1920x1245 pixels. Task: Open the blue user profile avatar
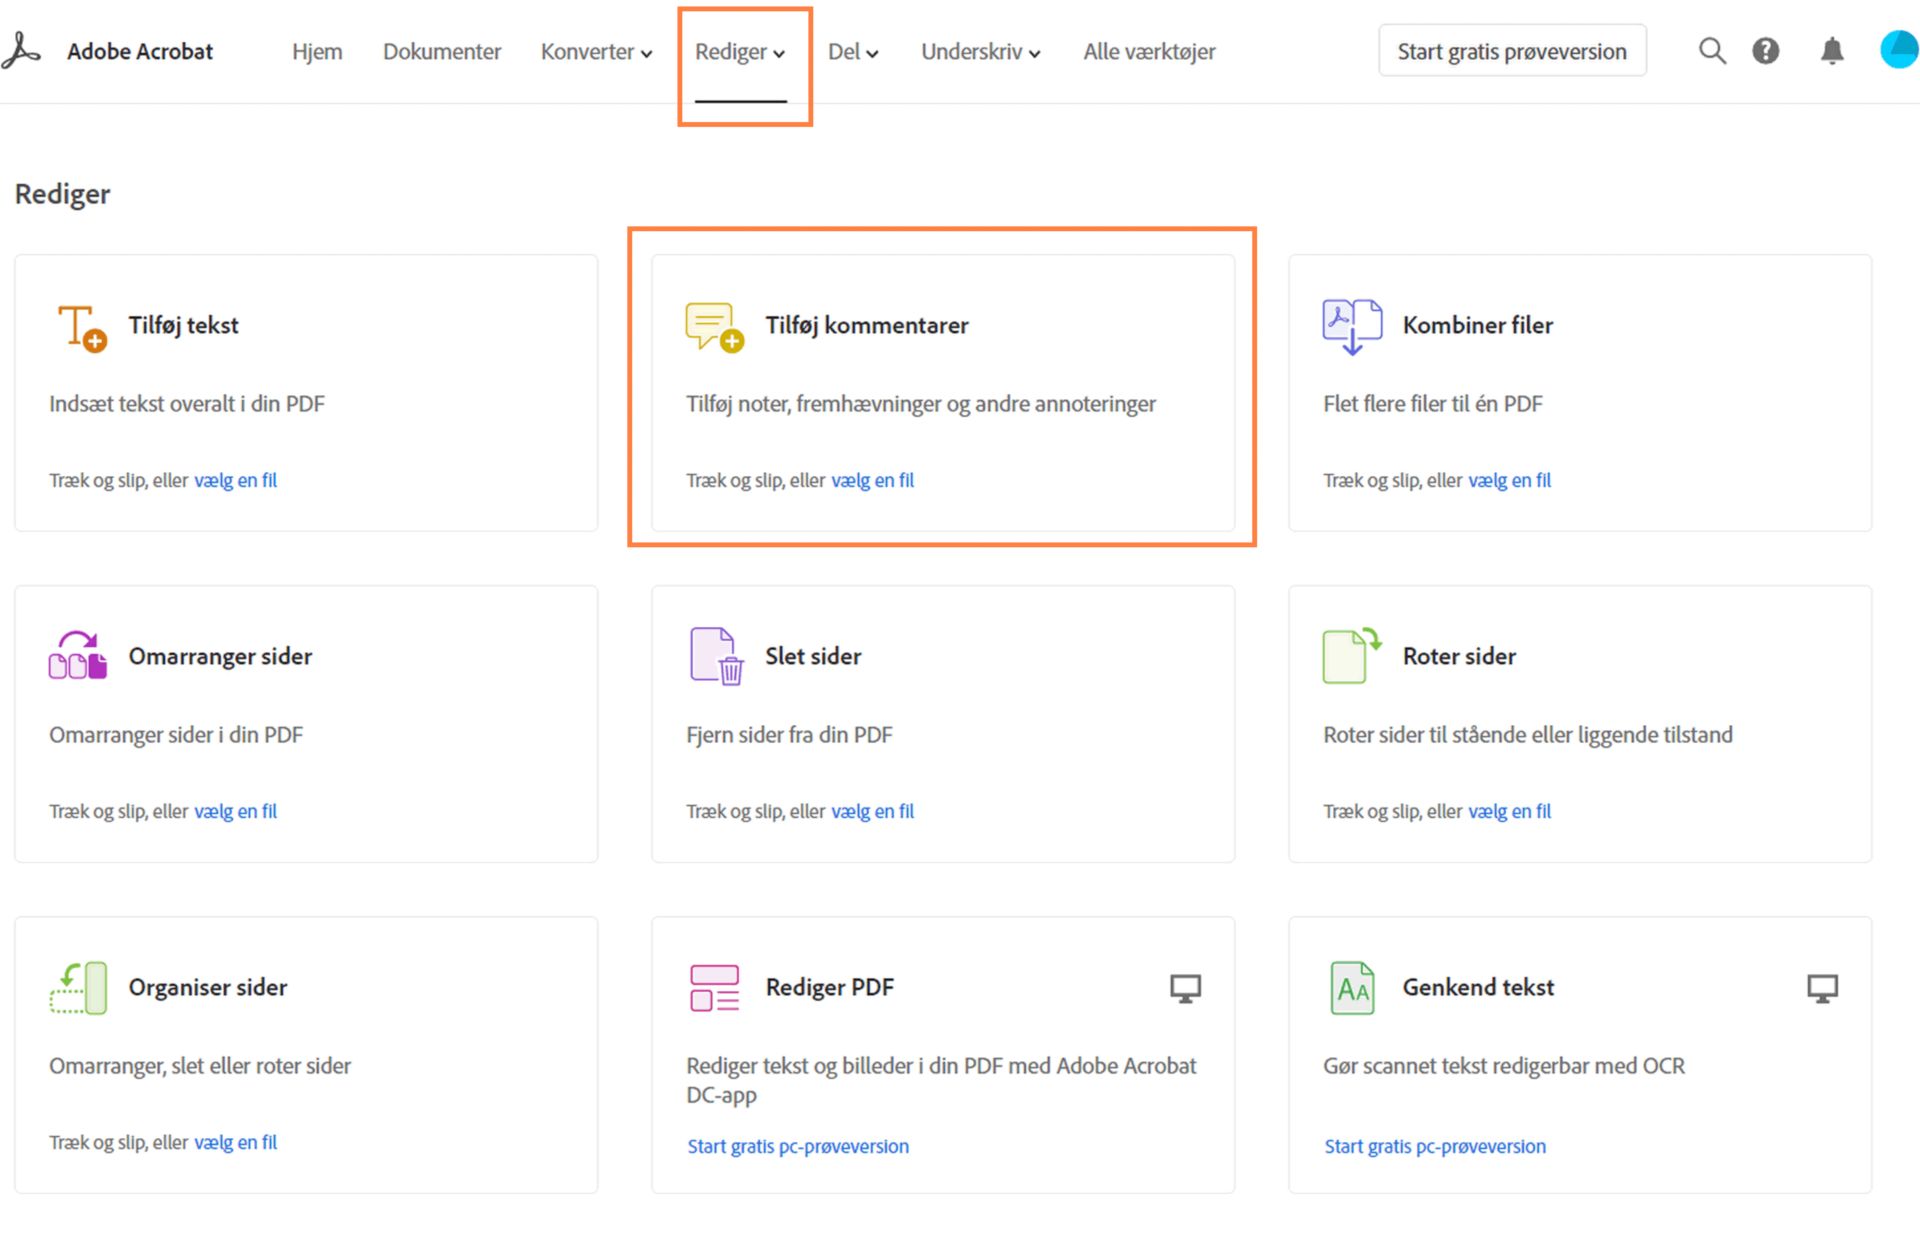point(1899,50)
